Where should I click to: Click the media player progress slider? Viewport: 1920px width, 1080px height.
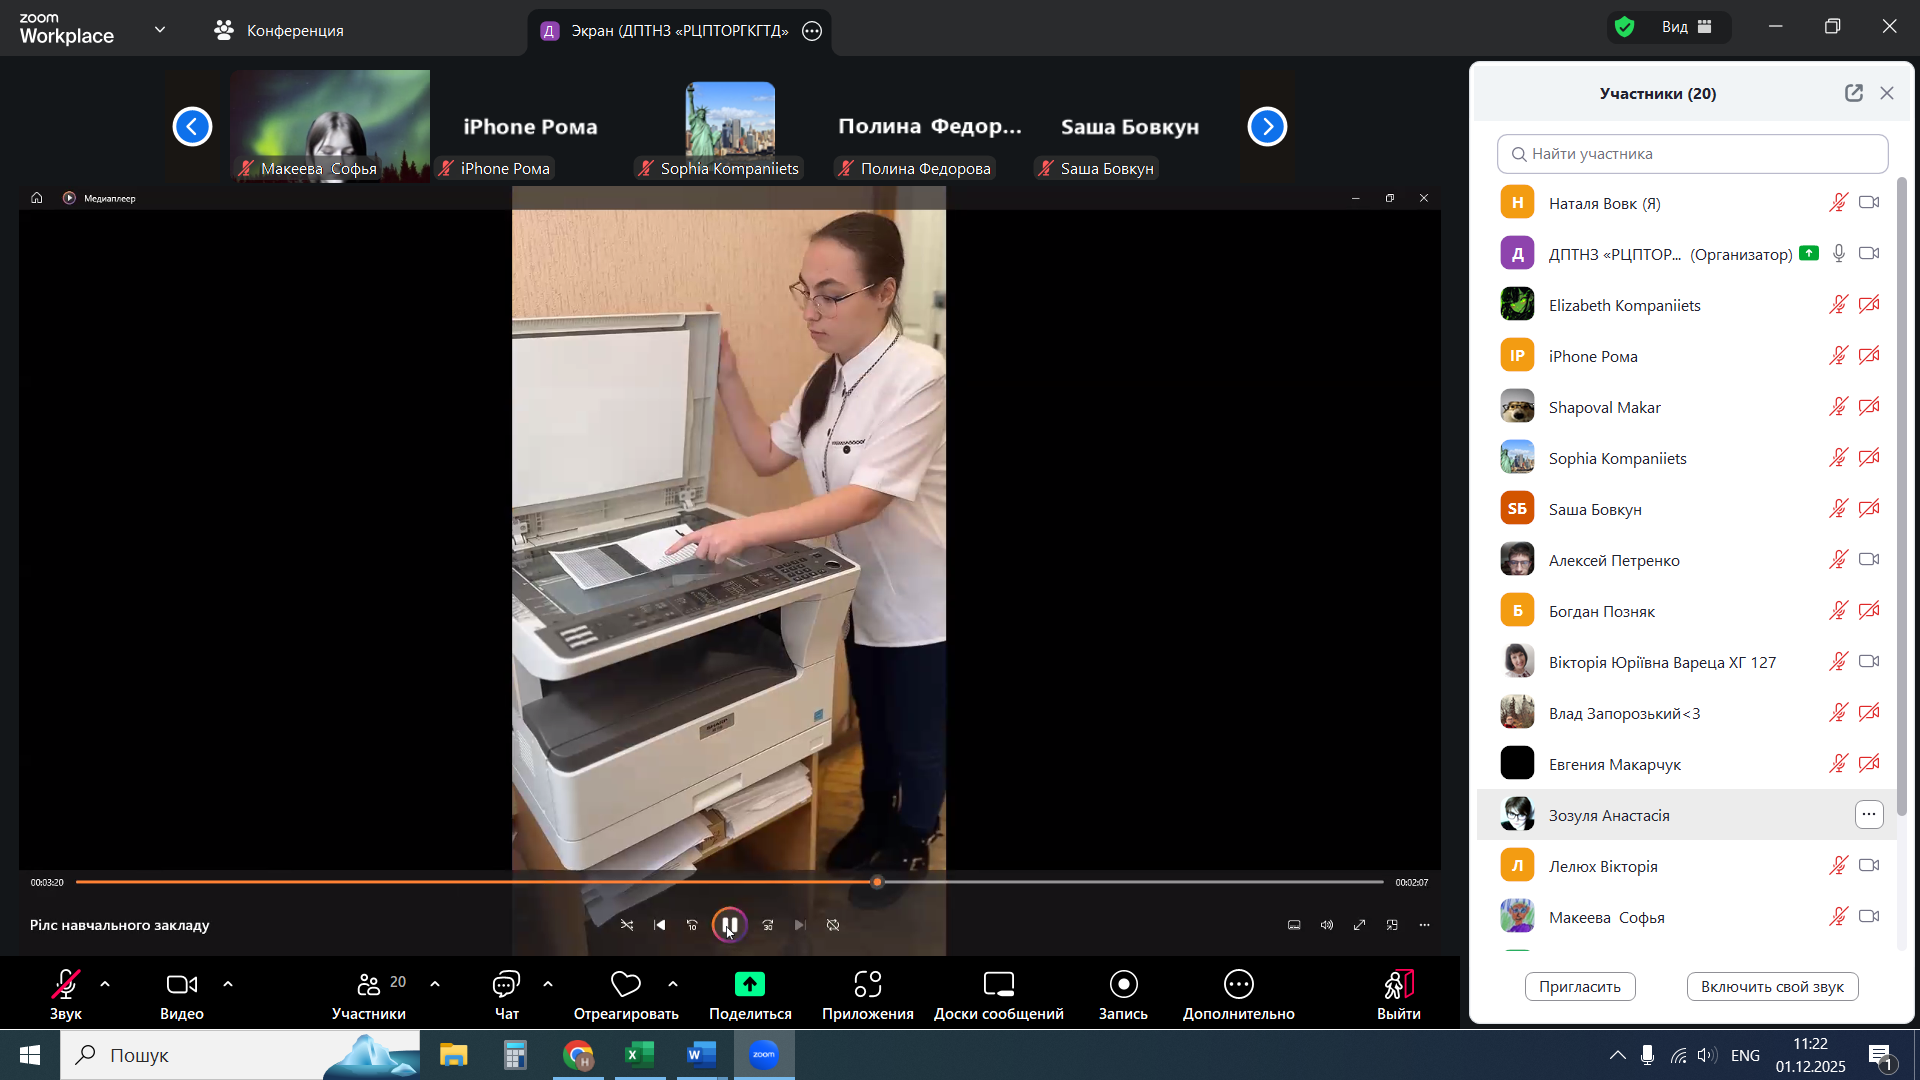[x=730, y=882]
